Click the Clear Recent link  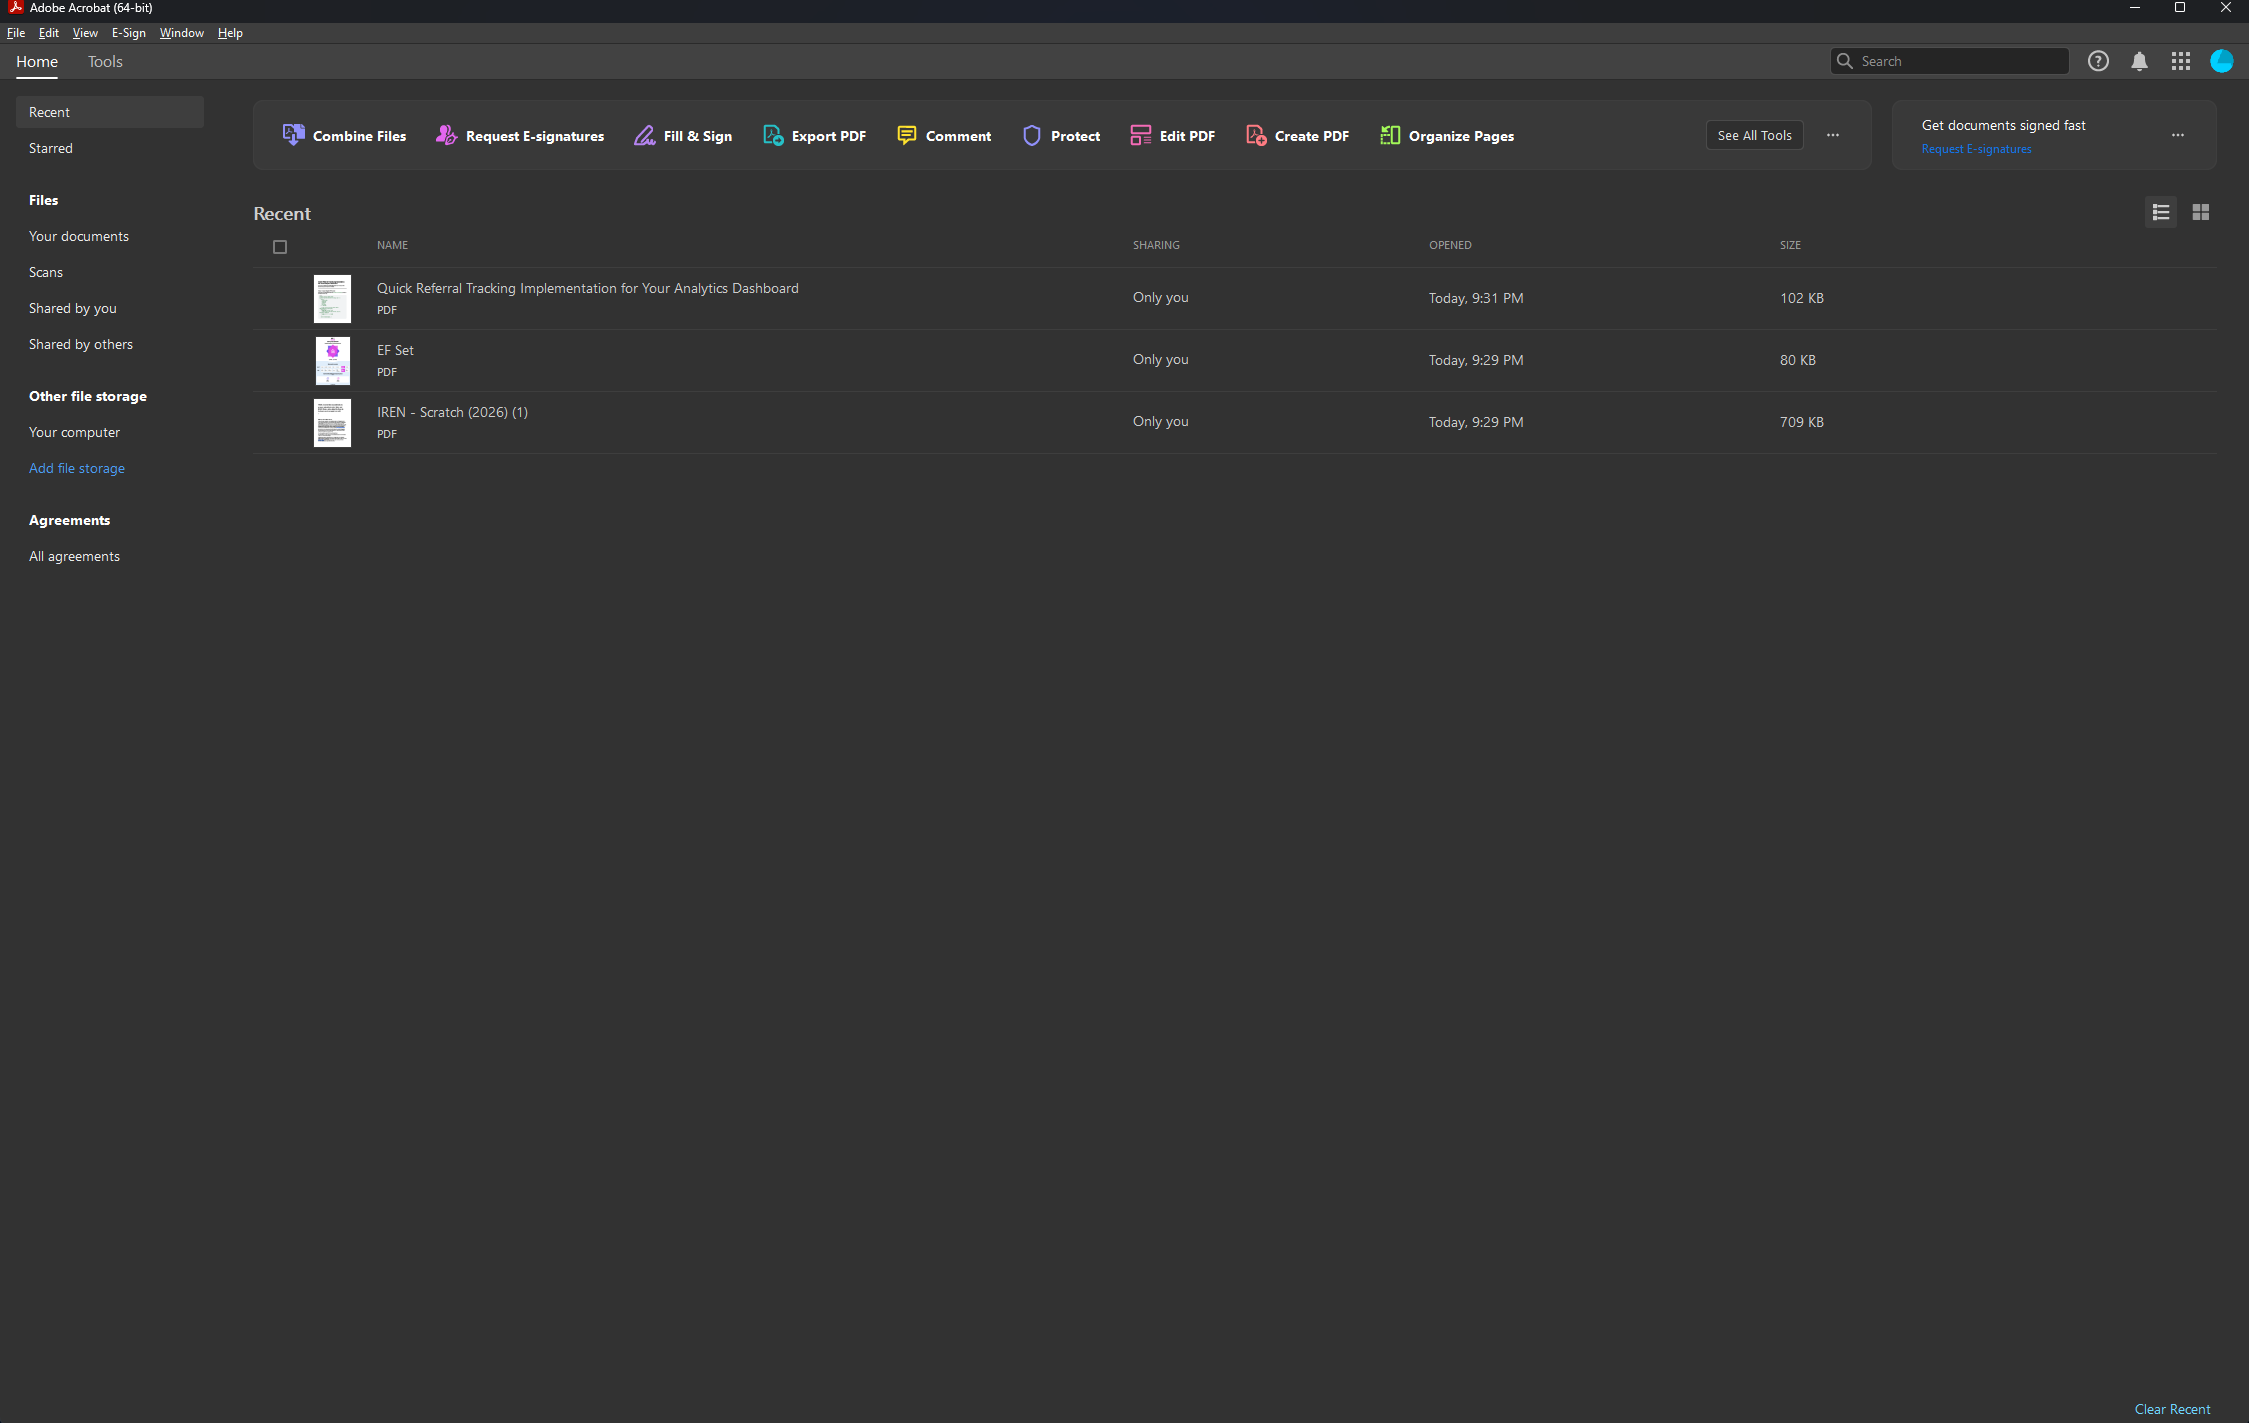pos(2172,1409)
